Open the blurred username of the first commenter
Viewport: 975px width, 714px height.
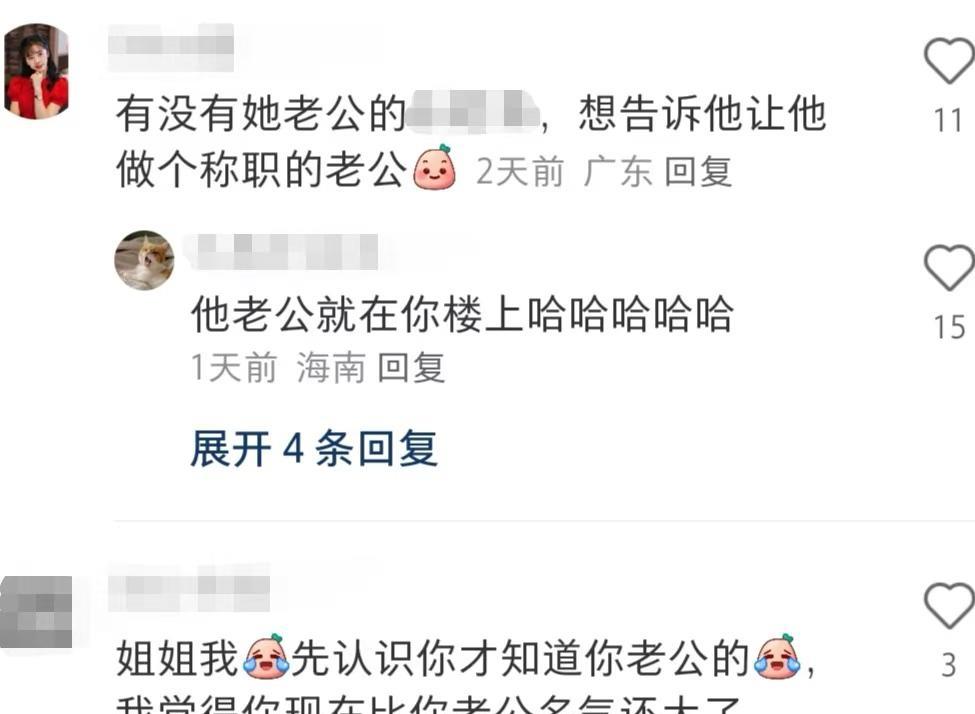pos(171,47)
